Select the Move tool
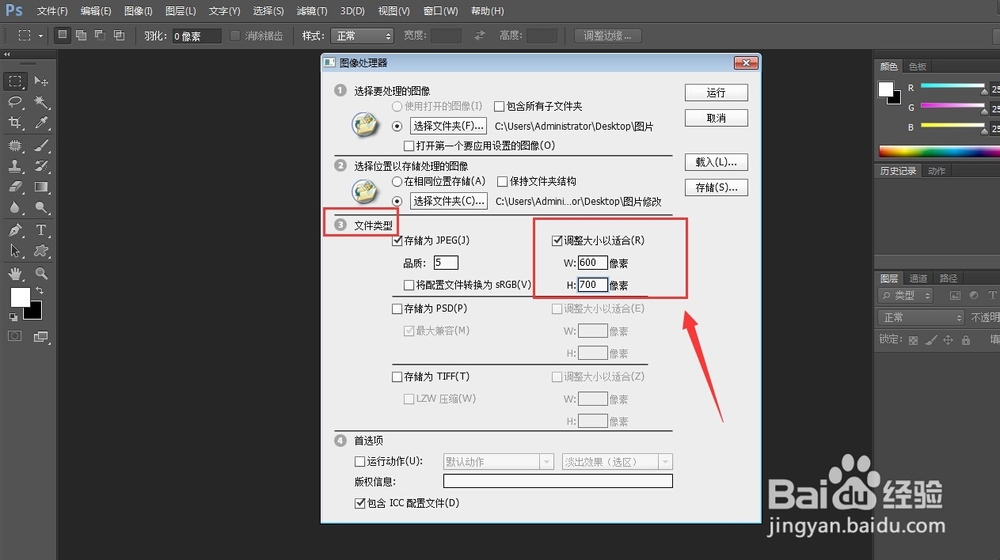 pyautogui.click(x=41, y=81)
